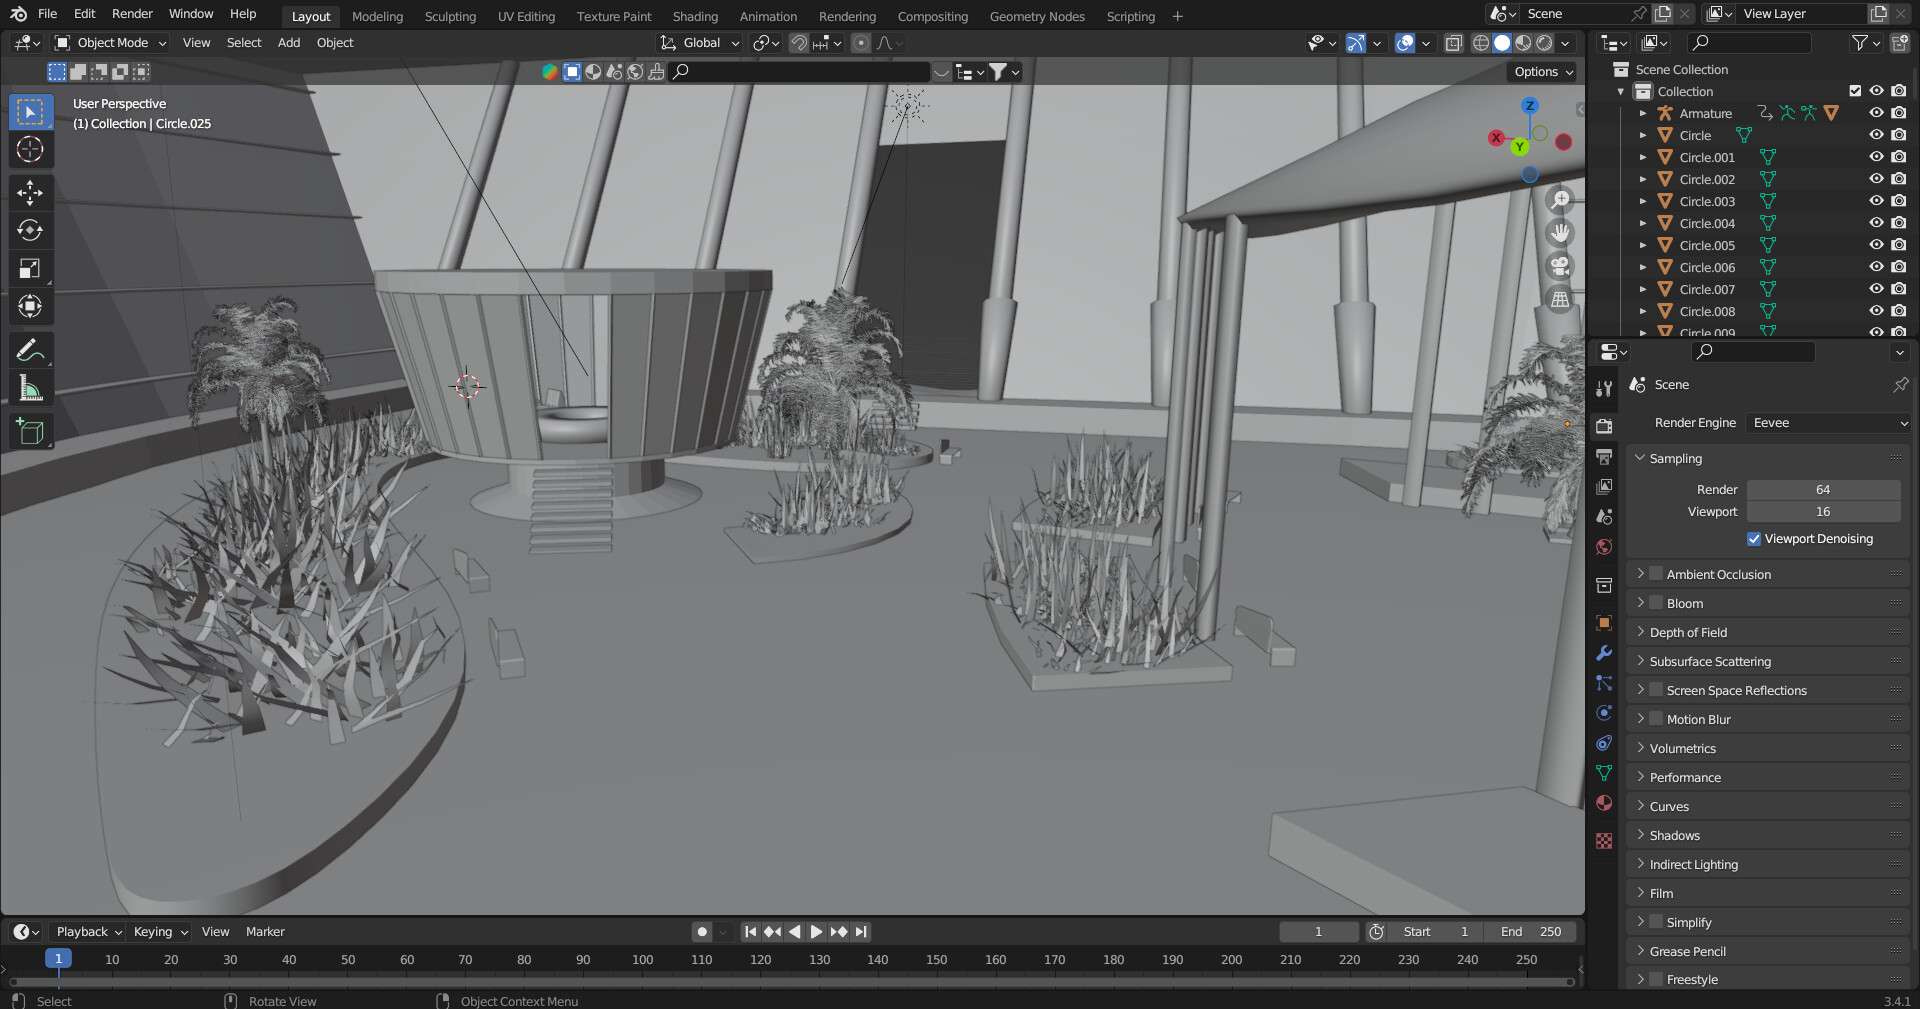Enable the Bloom checkbox

pos(1656,603)
